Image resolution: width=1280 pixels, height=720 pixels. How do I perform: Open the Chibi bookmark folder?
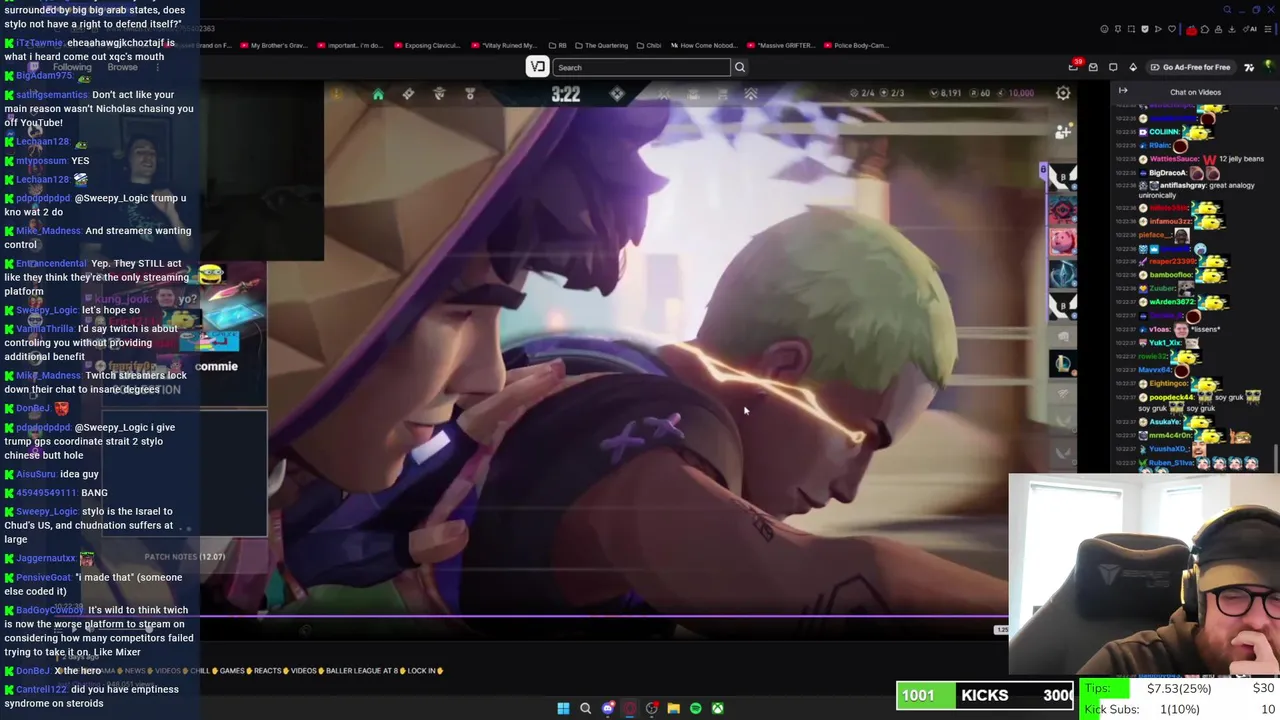coord(649,45)
